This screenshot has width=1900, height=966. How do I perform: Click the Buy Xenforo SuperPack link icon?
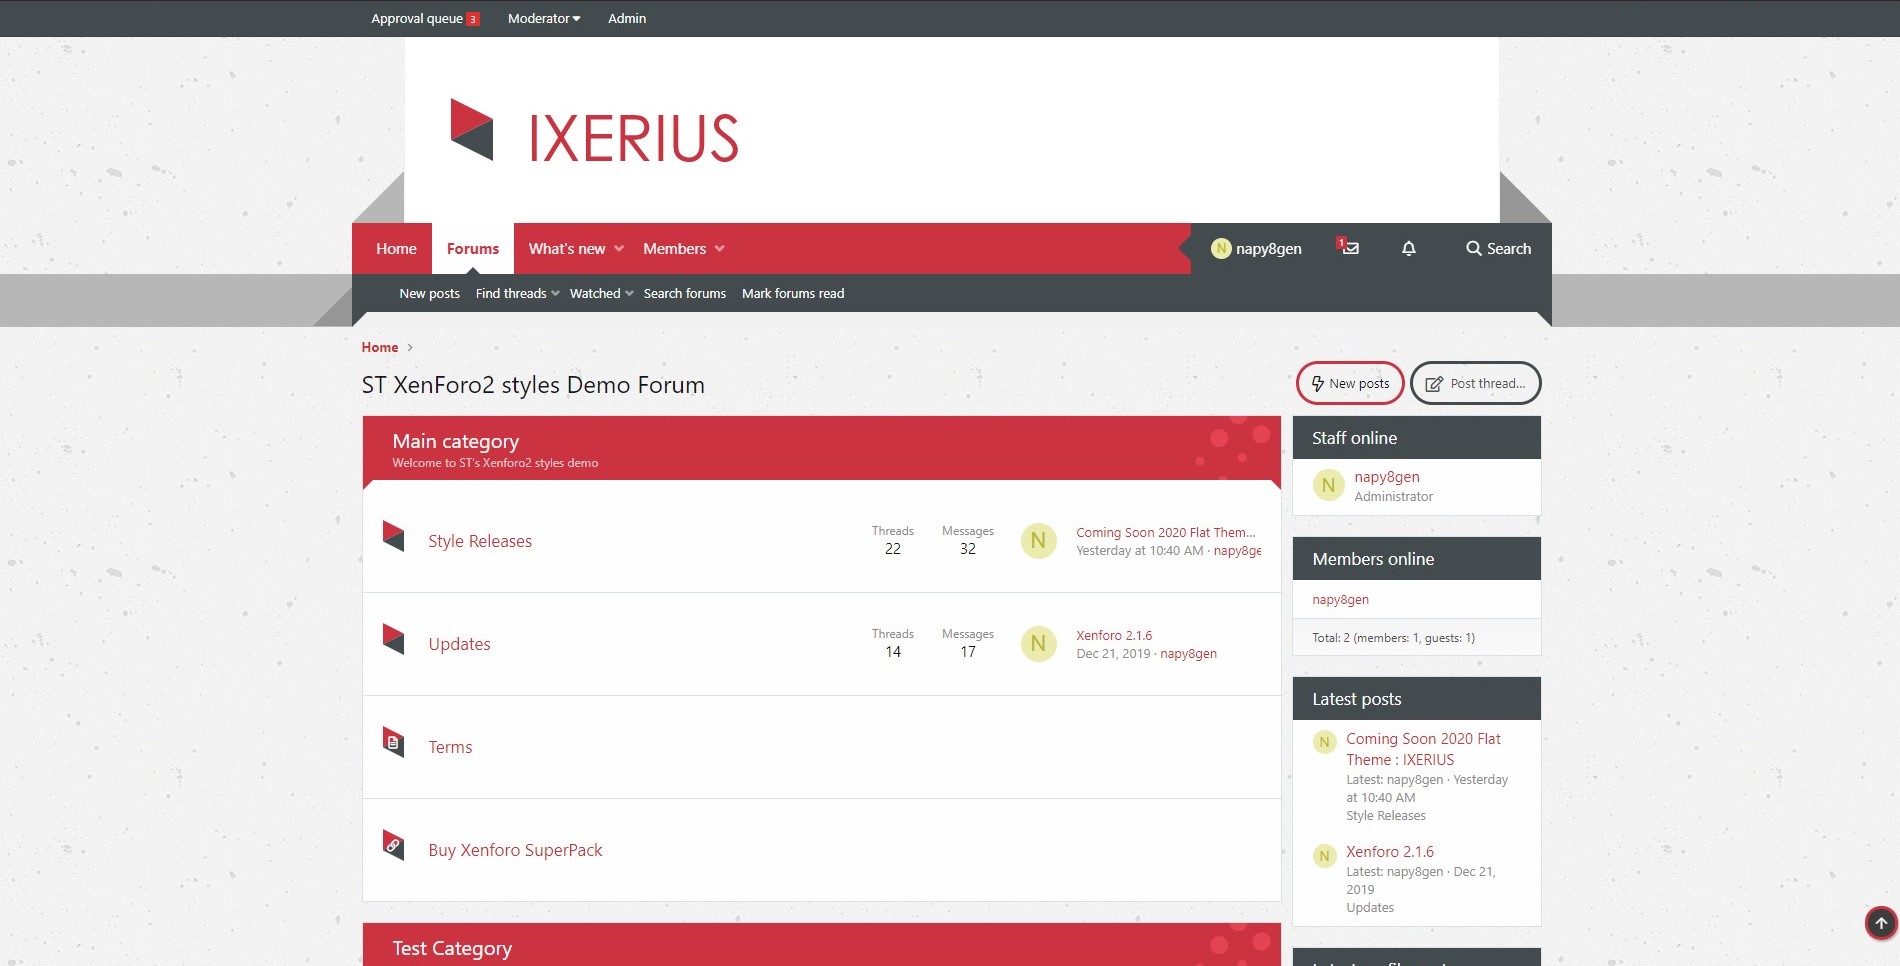click(x=393, y=845)
